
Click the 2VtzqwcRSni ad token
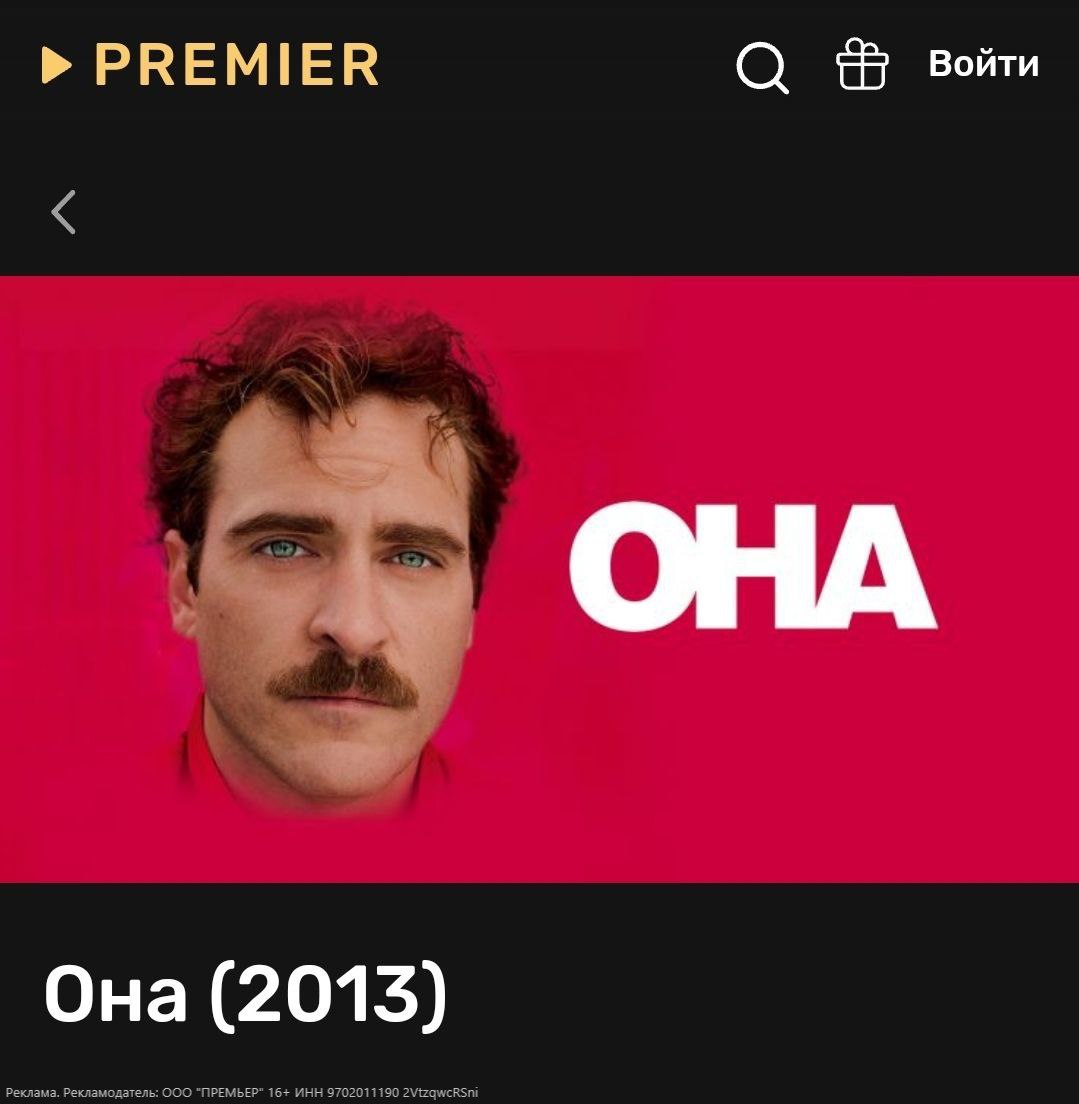click(x=440, y=1093)
